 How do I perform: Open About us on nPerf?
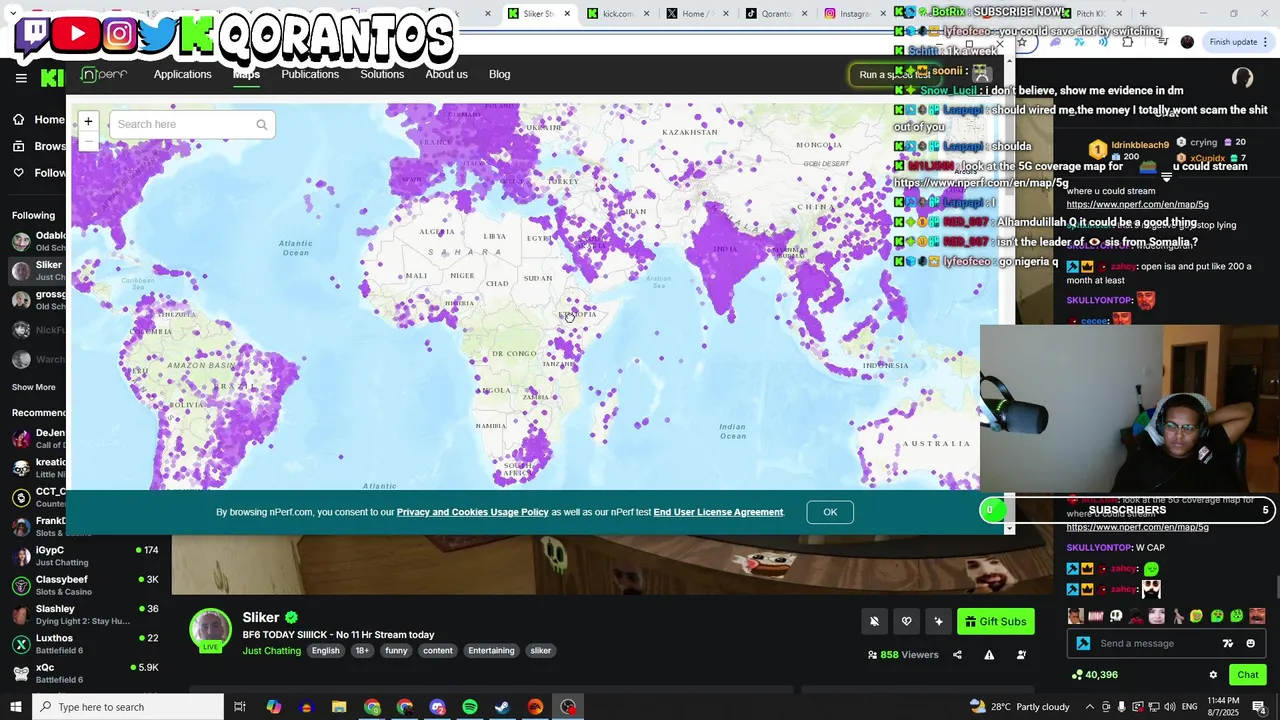(x=446, y=74)
